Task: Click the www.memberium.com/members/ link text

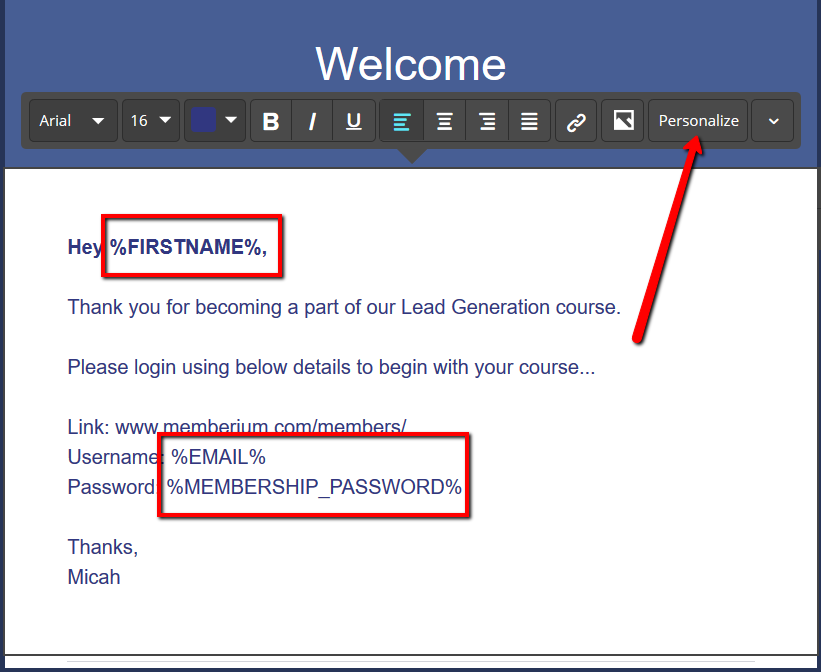Action: point(261,427)
